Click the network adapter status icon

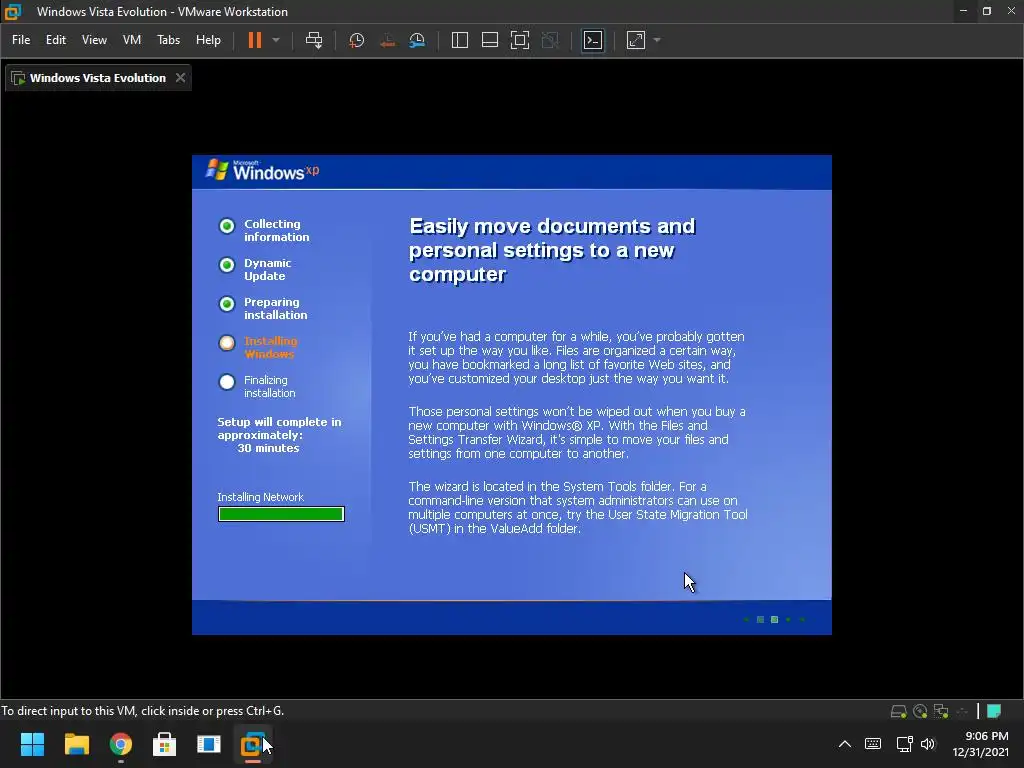(941, 711)
